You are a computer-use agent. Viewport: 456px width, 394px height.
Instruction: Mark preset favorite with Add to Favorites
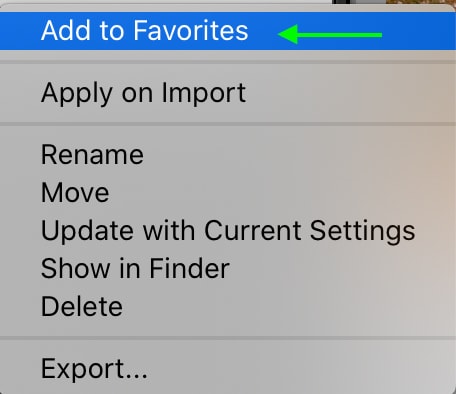[228, 31]
